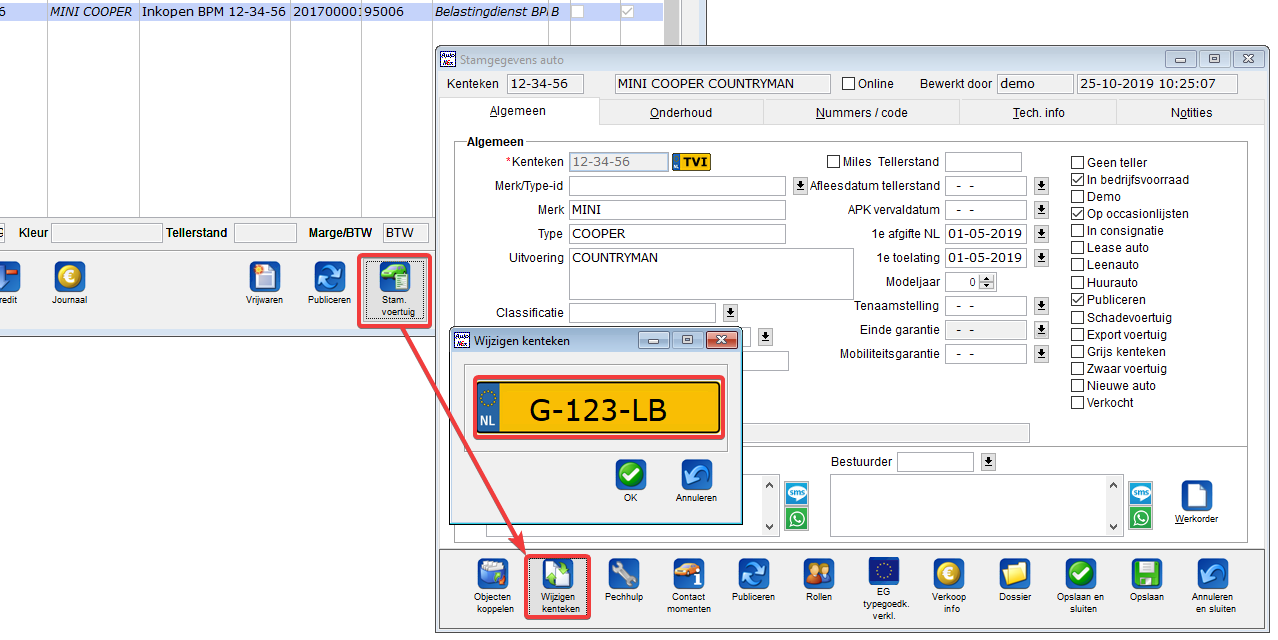Click Modeljaar stepper arrows
The width and height of the screenshot is (1278, 640).
989,282
